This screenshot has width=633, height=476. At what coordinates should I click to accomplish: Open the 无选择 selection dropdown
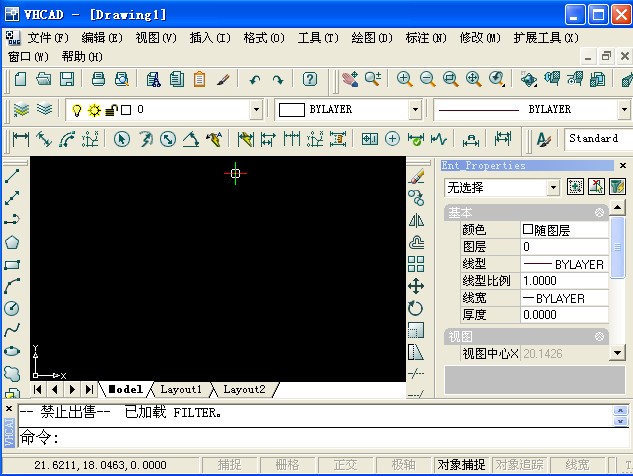click(x=553, y=187)
